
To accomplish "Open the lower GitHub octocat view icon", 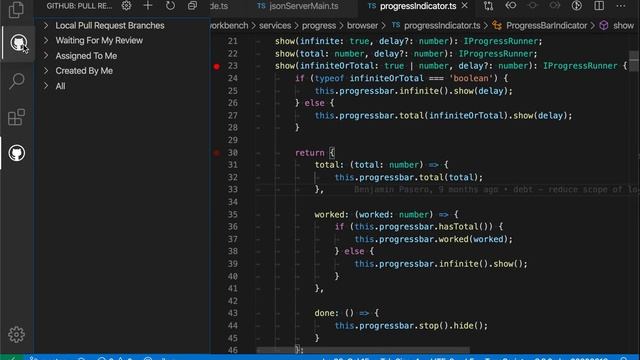I will coord(16,153).
